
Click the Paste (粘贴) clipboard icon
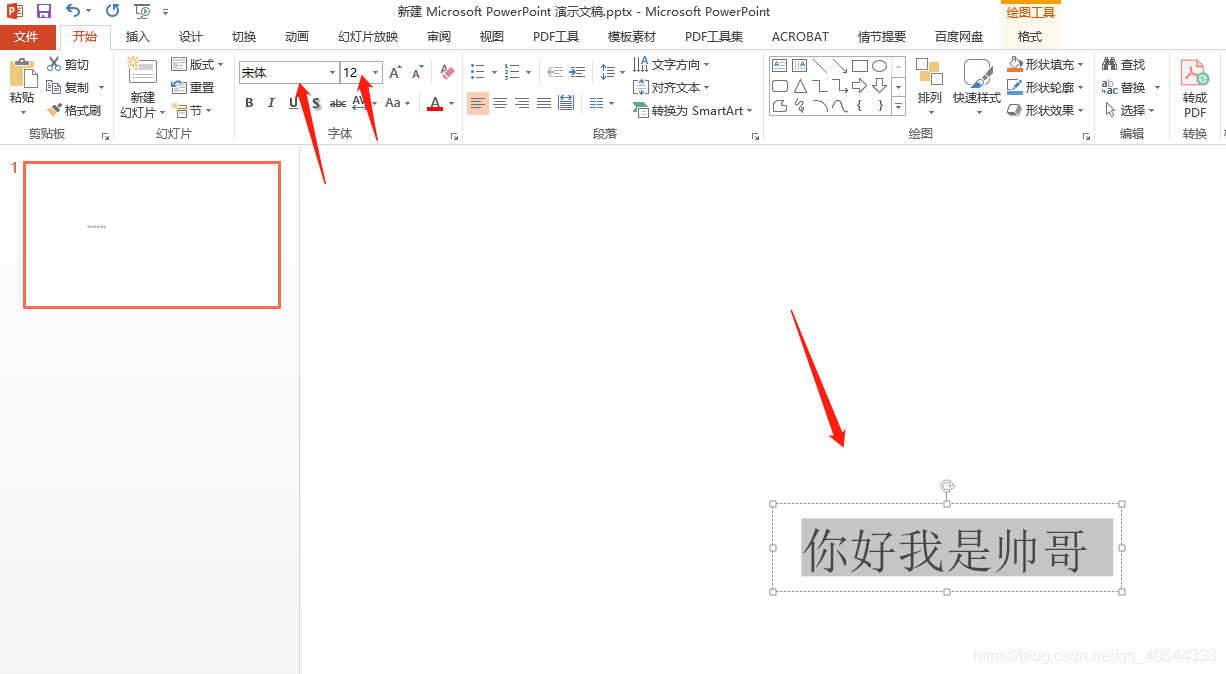(22, 75)
